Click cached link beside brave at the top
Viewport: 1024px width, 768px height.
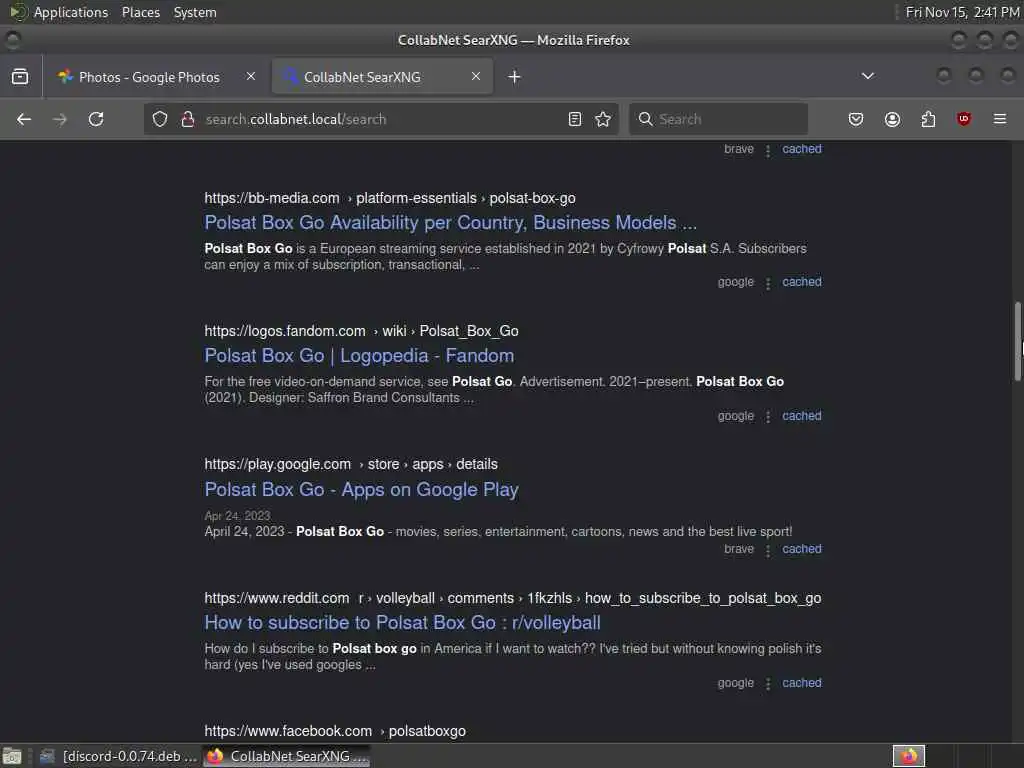tap(802, 148)
